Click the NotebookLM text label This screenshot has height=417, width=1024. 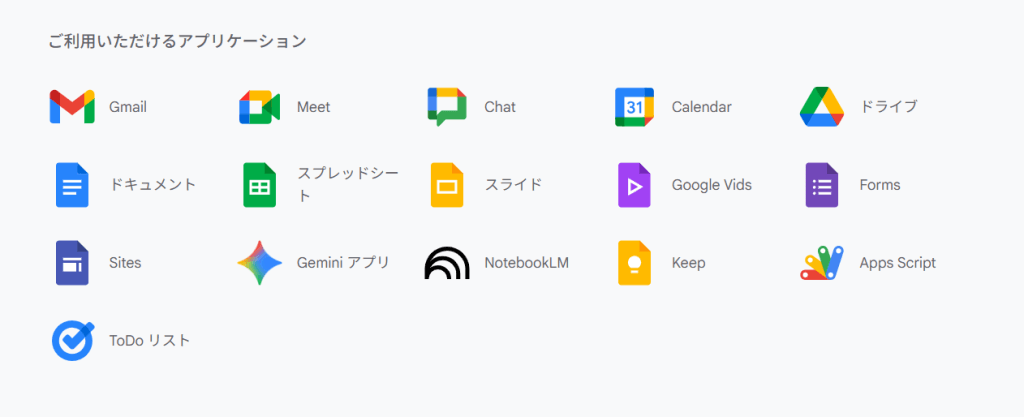[x=527, y=263]
